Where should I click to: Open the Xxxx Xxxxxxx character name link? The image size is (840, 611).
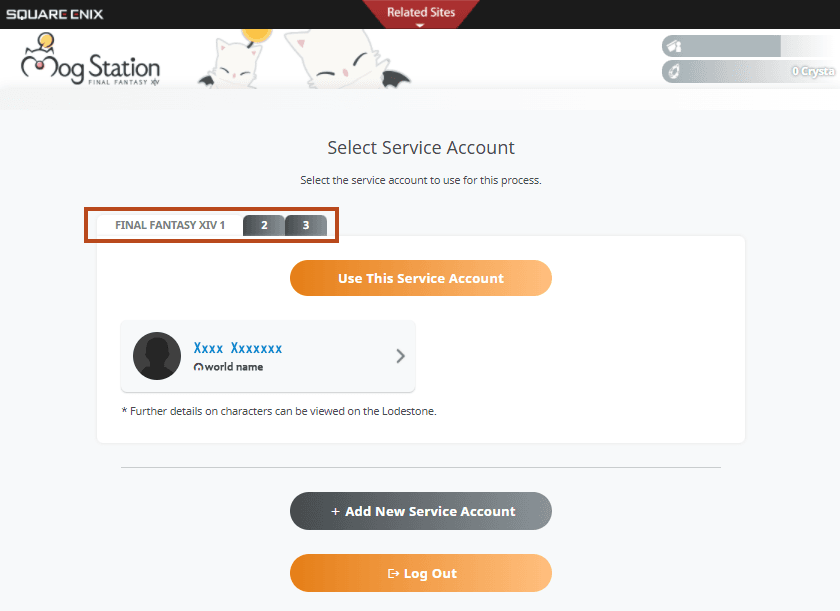pyautogui.click(x=237, y=348)
